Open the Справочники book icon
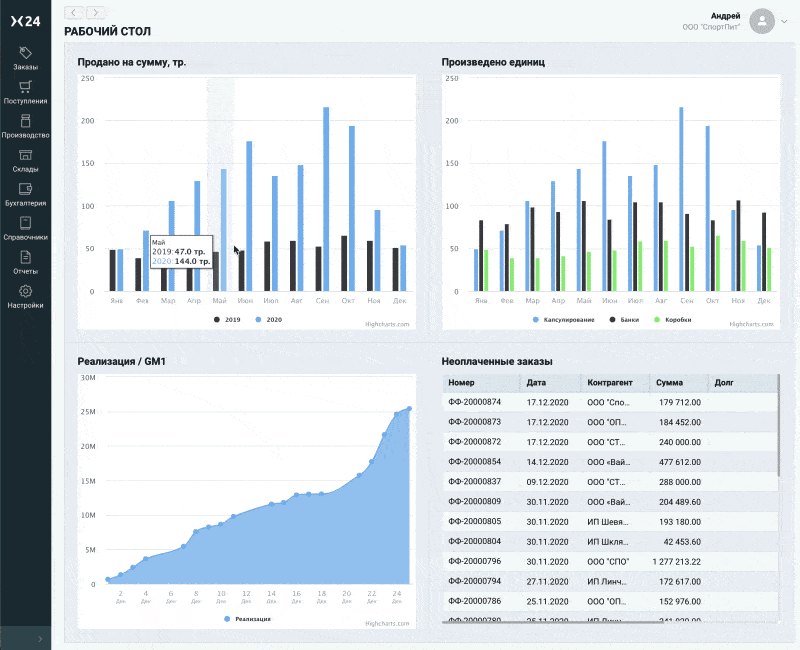 click(x=25, y=223)
